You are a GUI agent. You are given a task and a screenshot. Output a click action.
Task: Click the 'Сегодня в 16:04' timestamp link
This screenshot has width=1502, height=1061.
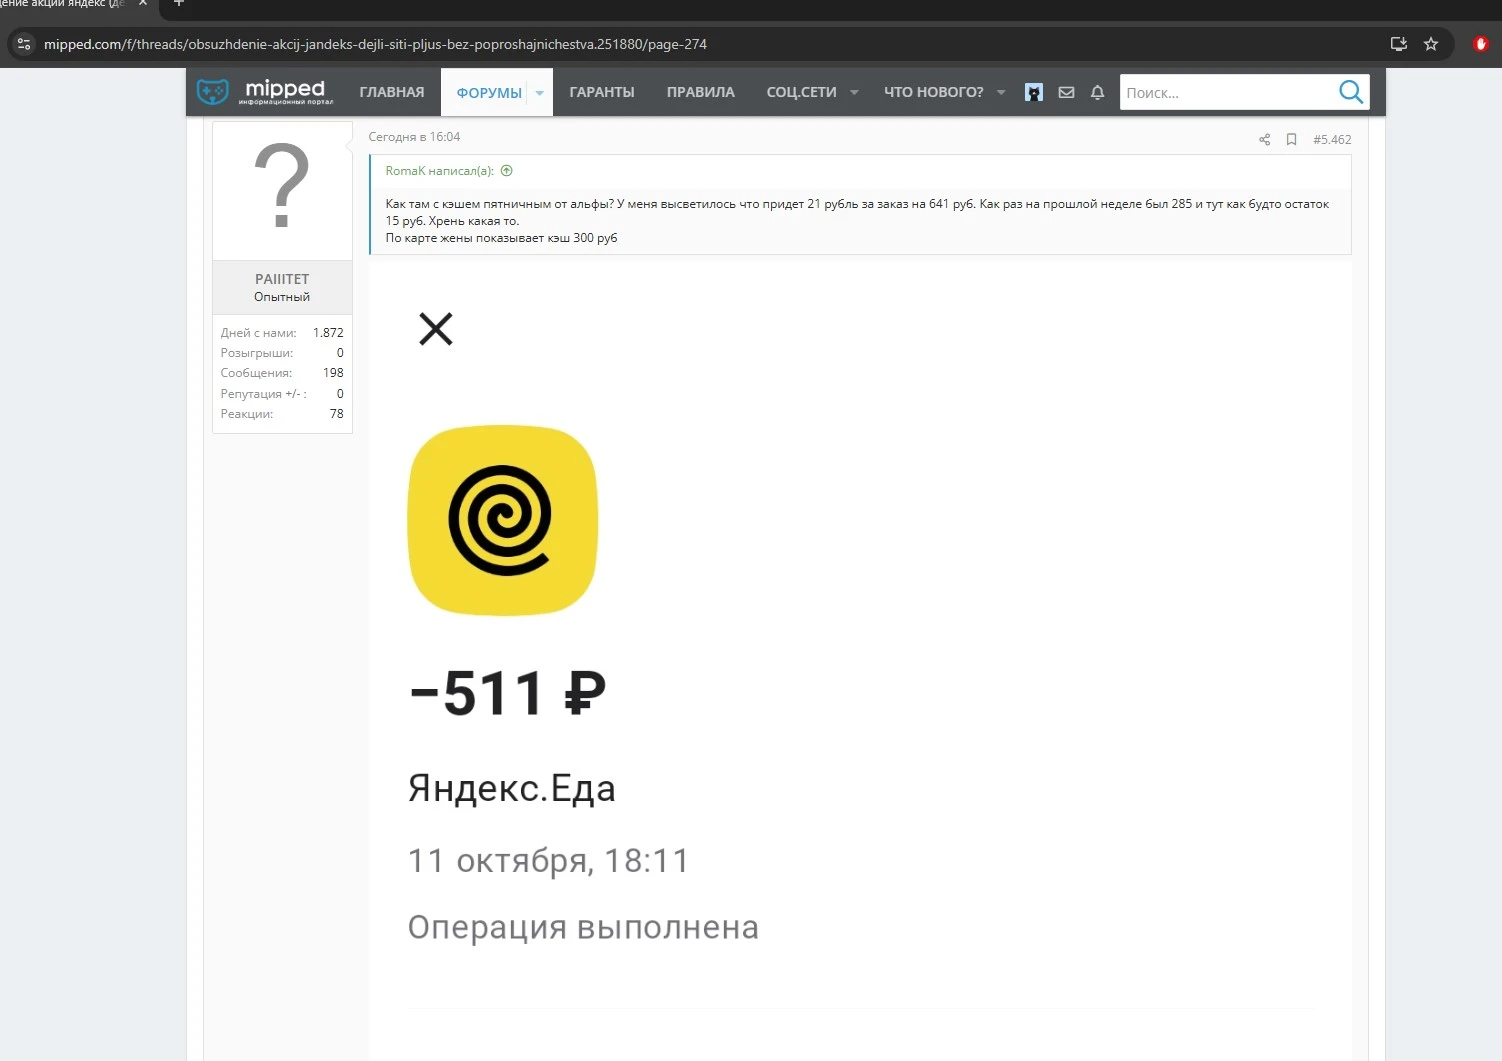click(414, 137)
